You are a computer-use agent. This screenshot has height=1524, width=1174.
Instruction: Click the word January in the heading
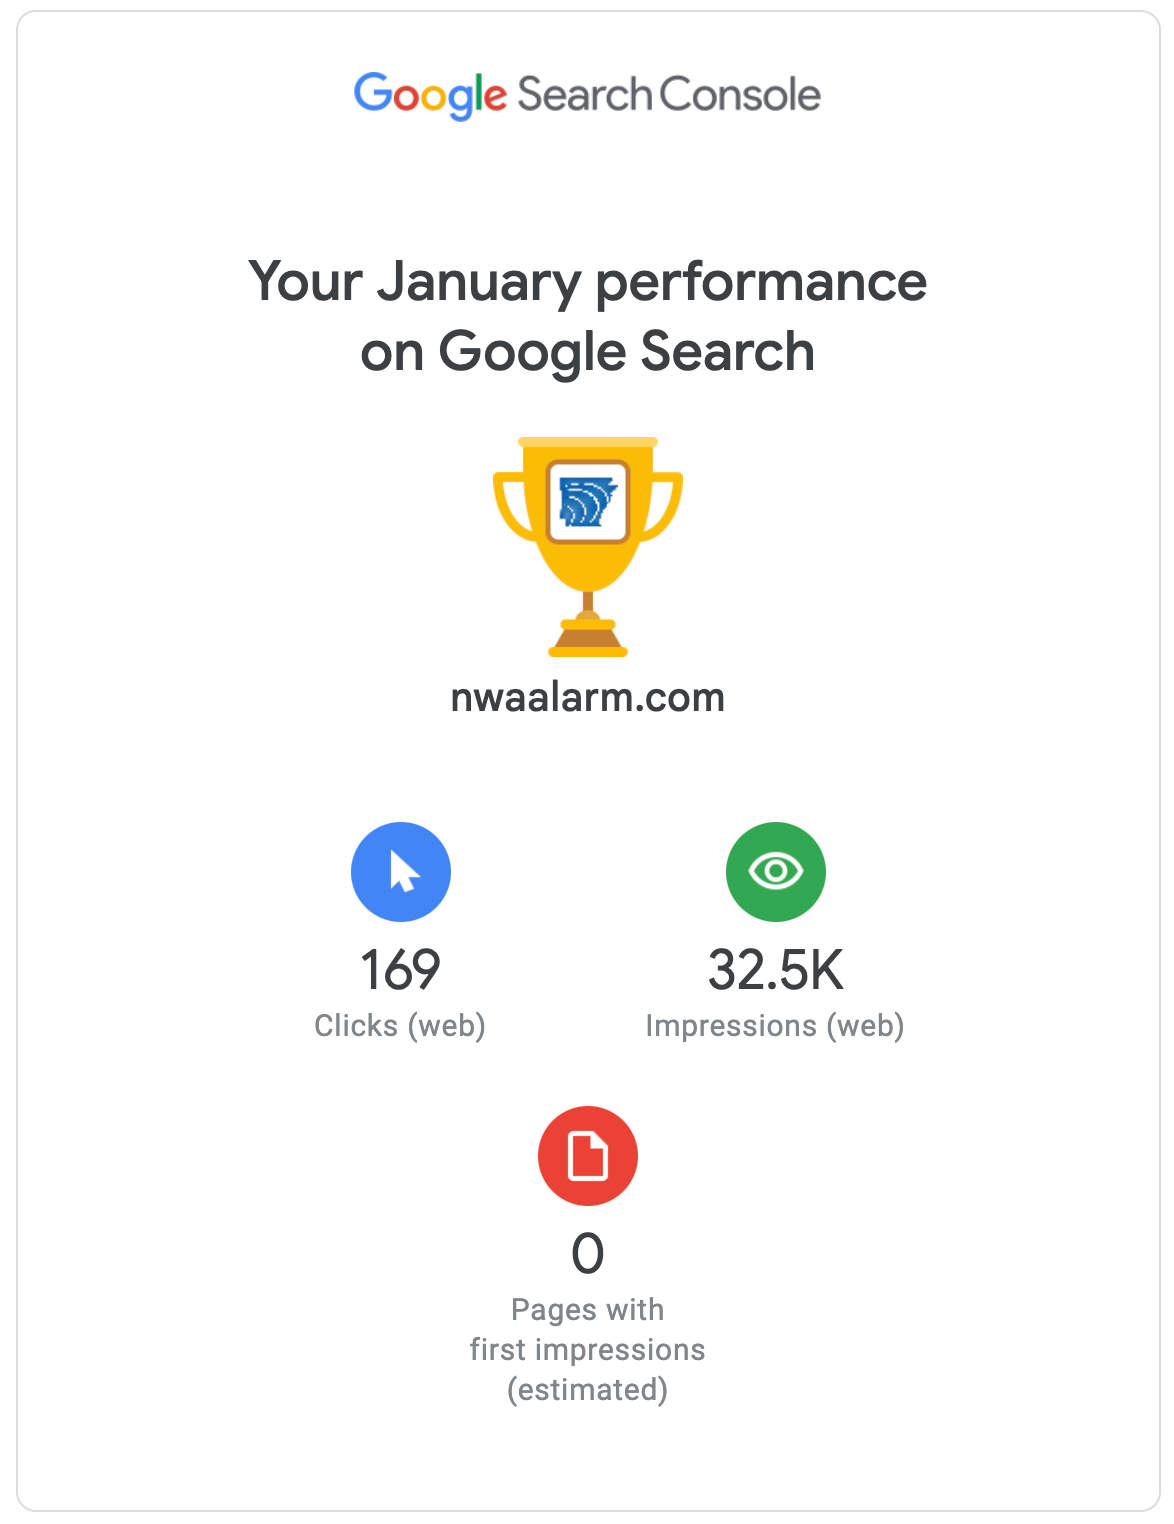(x=479, y=282)
